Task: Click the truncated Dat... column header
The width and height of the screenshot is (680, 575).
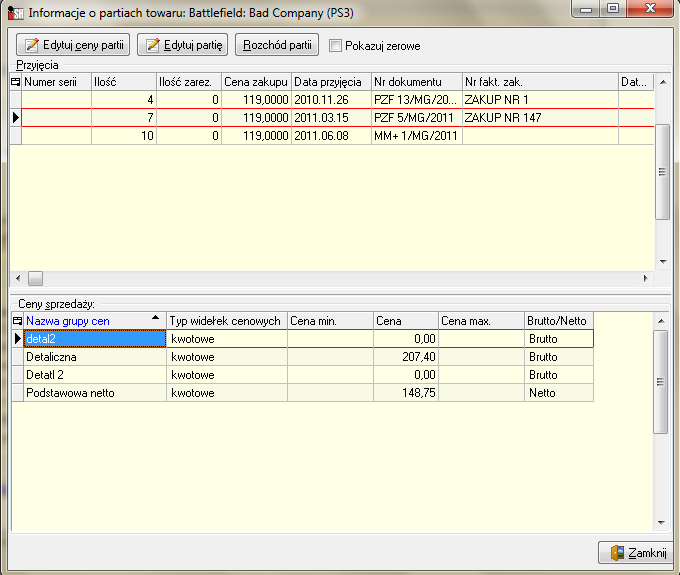Action: (636, 82)
